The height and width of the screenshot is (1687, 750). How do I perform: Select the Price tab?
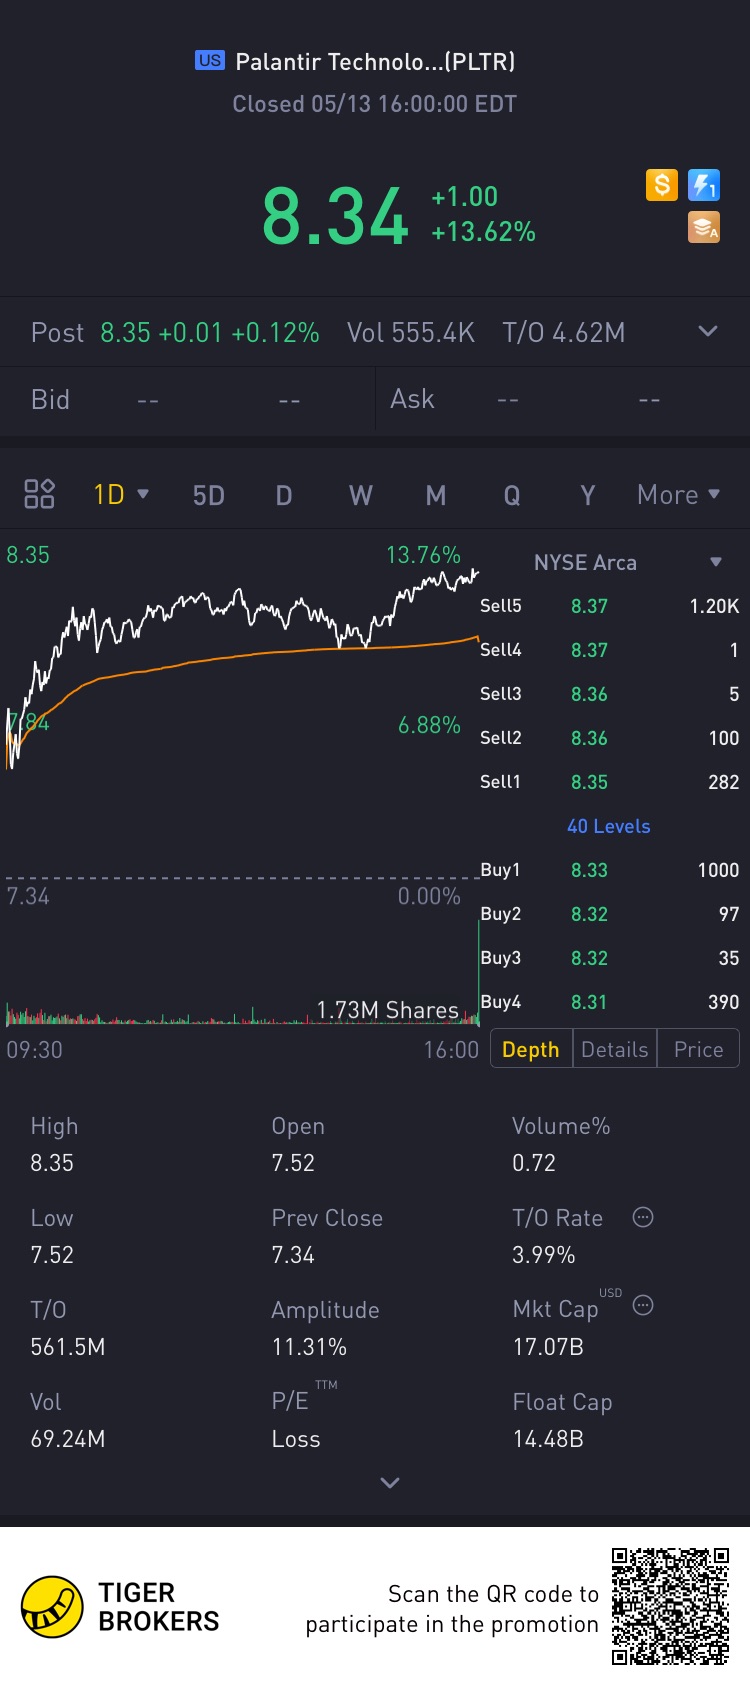698,1049
